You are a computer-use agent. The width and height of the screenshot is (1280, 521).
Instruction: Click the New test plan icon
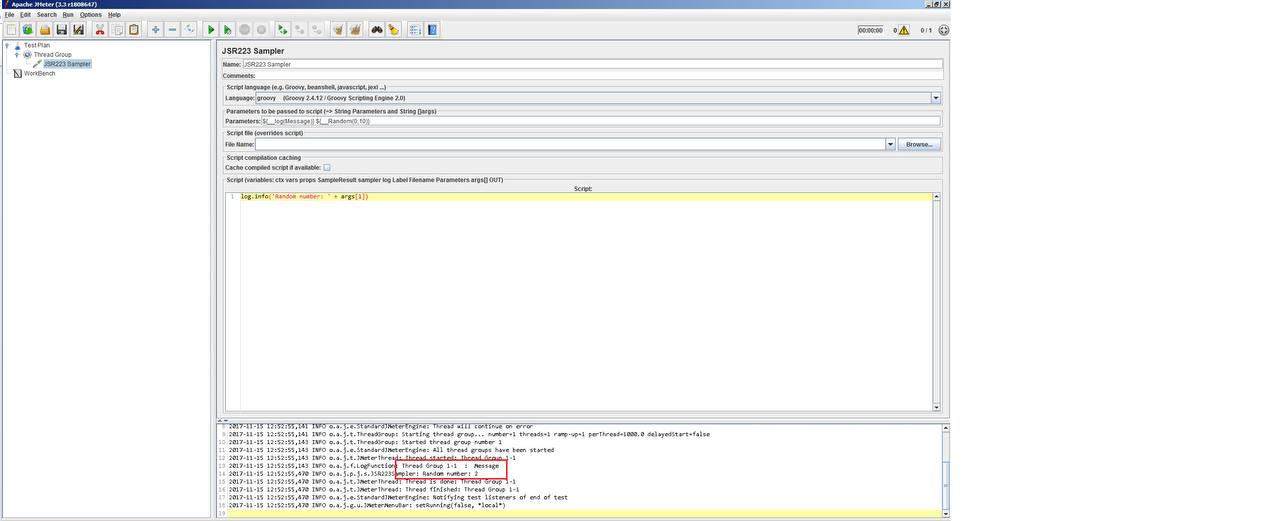click(x=11, y=30)
